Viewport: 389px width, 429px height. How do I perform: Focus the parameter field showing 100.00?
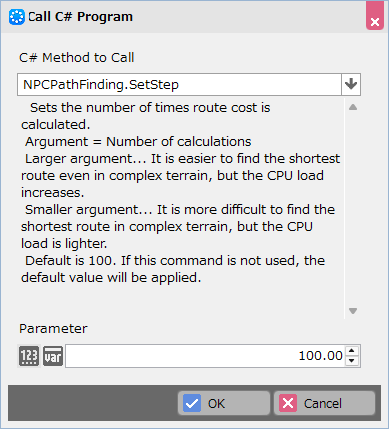pyautogui.click(x=205, y=356)
